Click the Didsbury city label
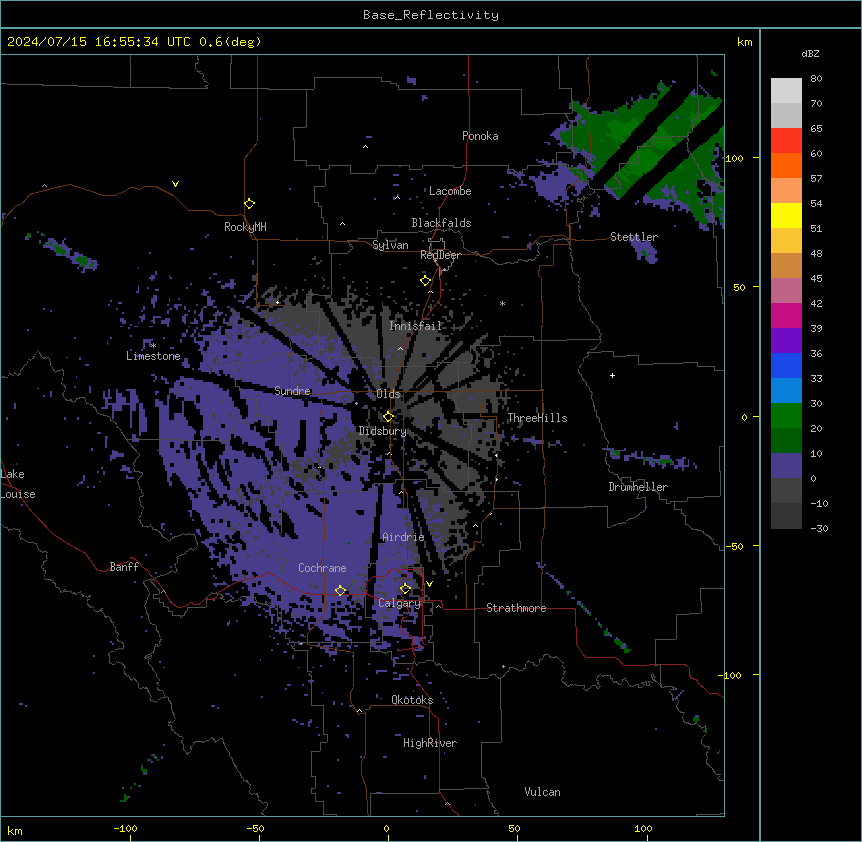The image size is (862, 842). (x=382, y=431)
